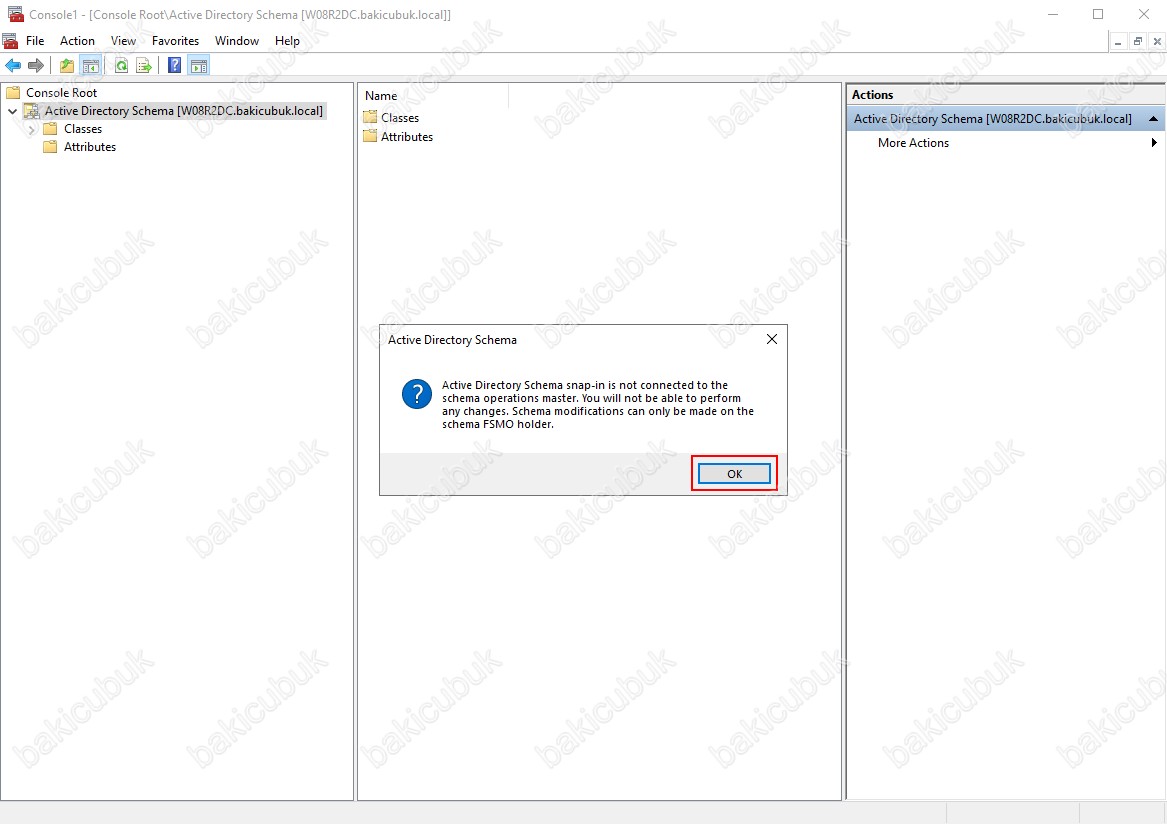1167x824 pixels.
Task: Click OK in the Active Directory Schema dialog
Action: 734,473
